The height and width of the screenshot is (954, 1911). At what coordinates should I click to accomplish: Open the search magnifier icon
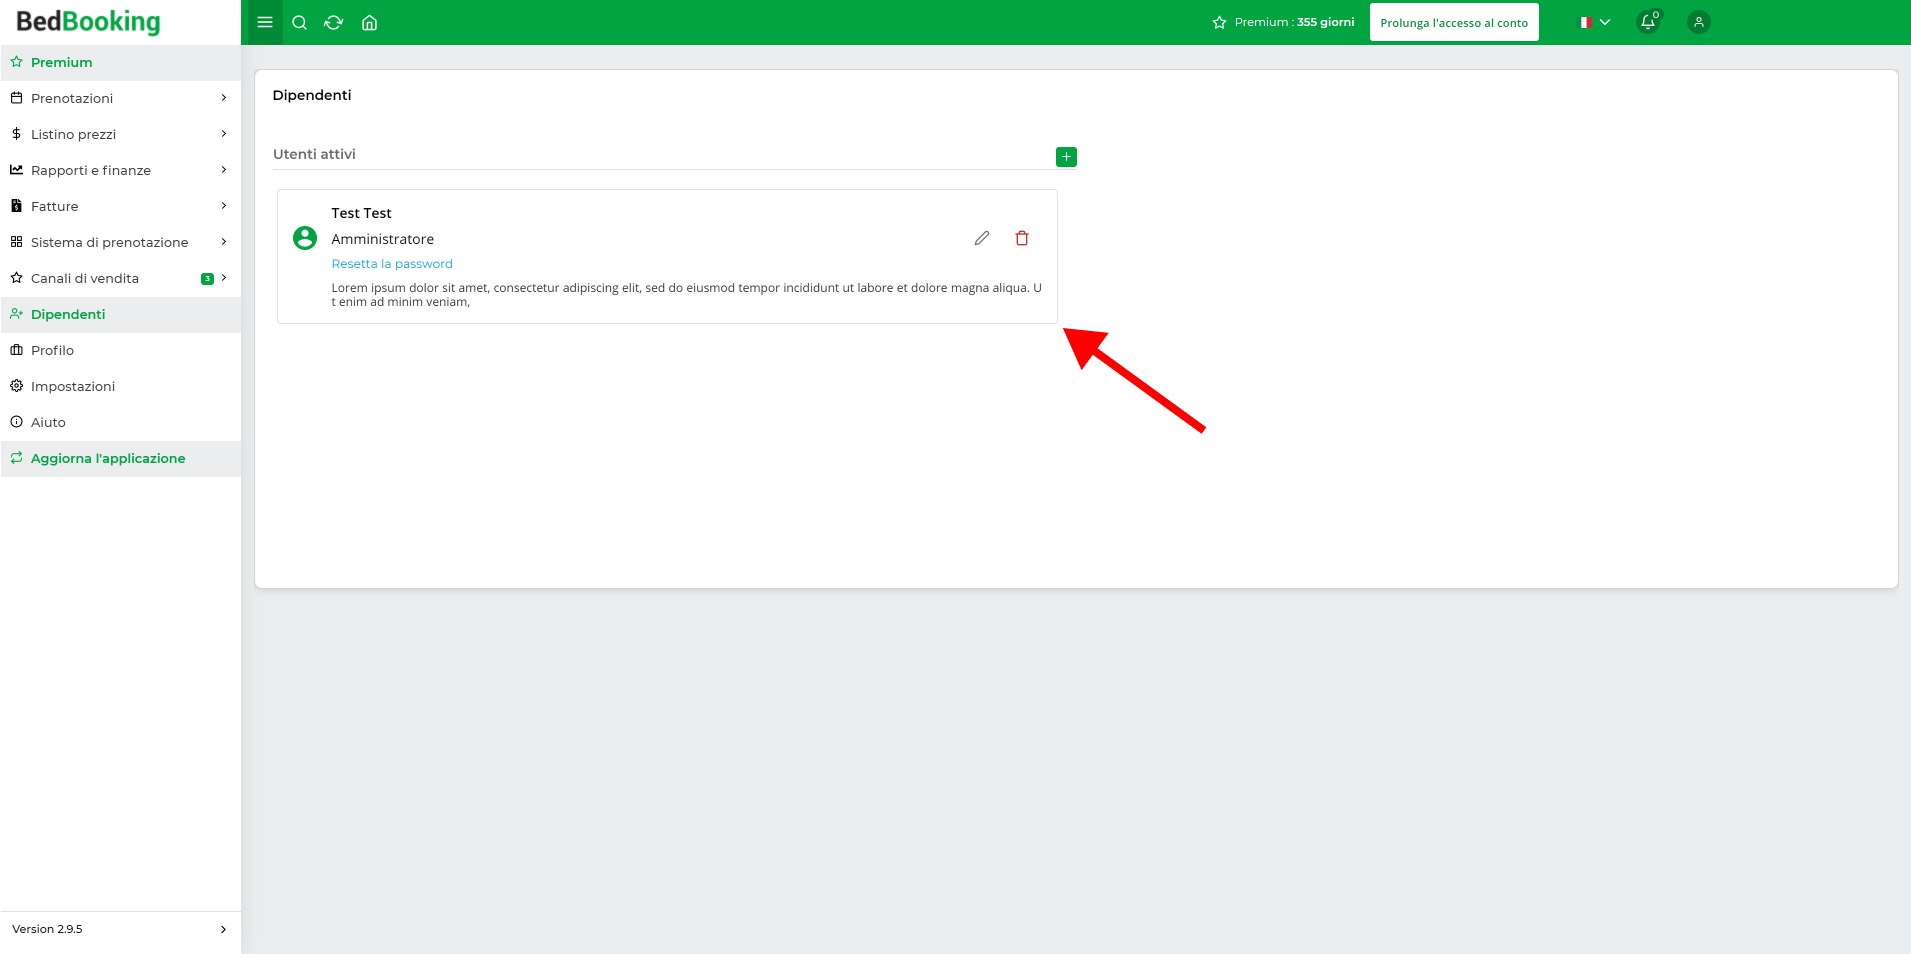[299, 22]
